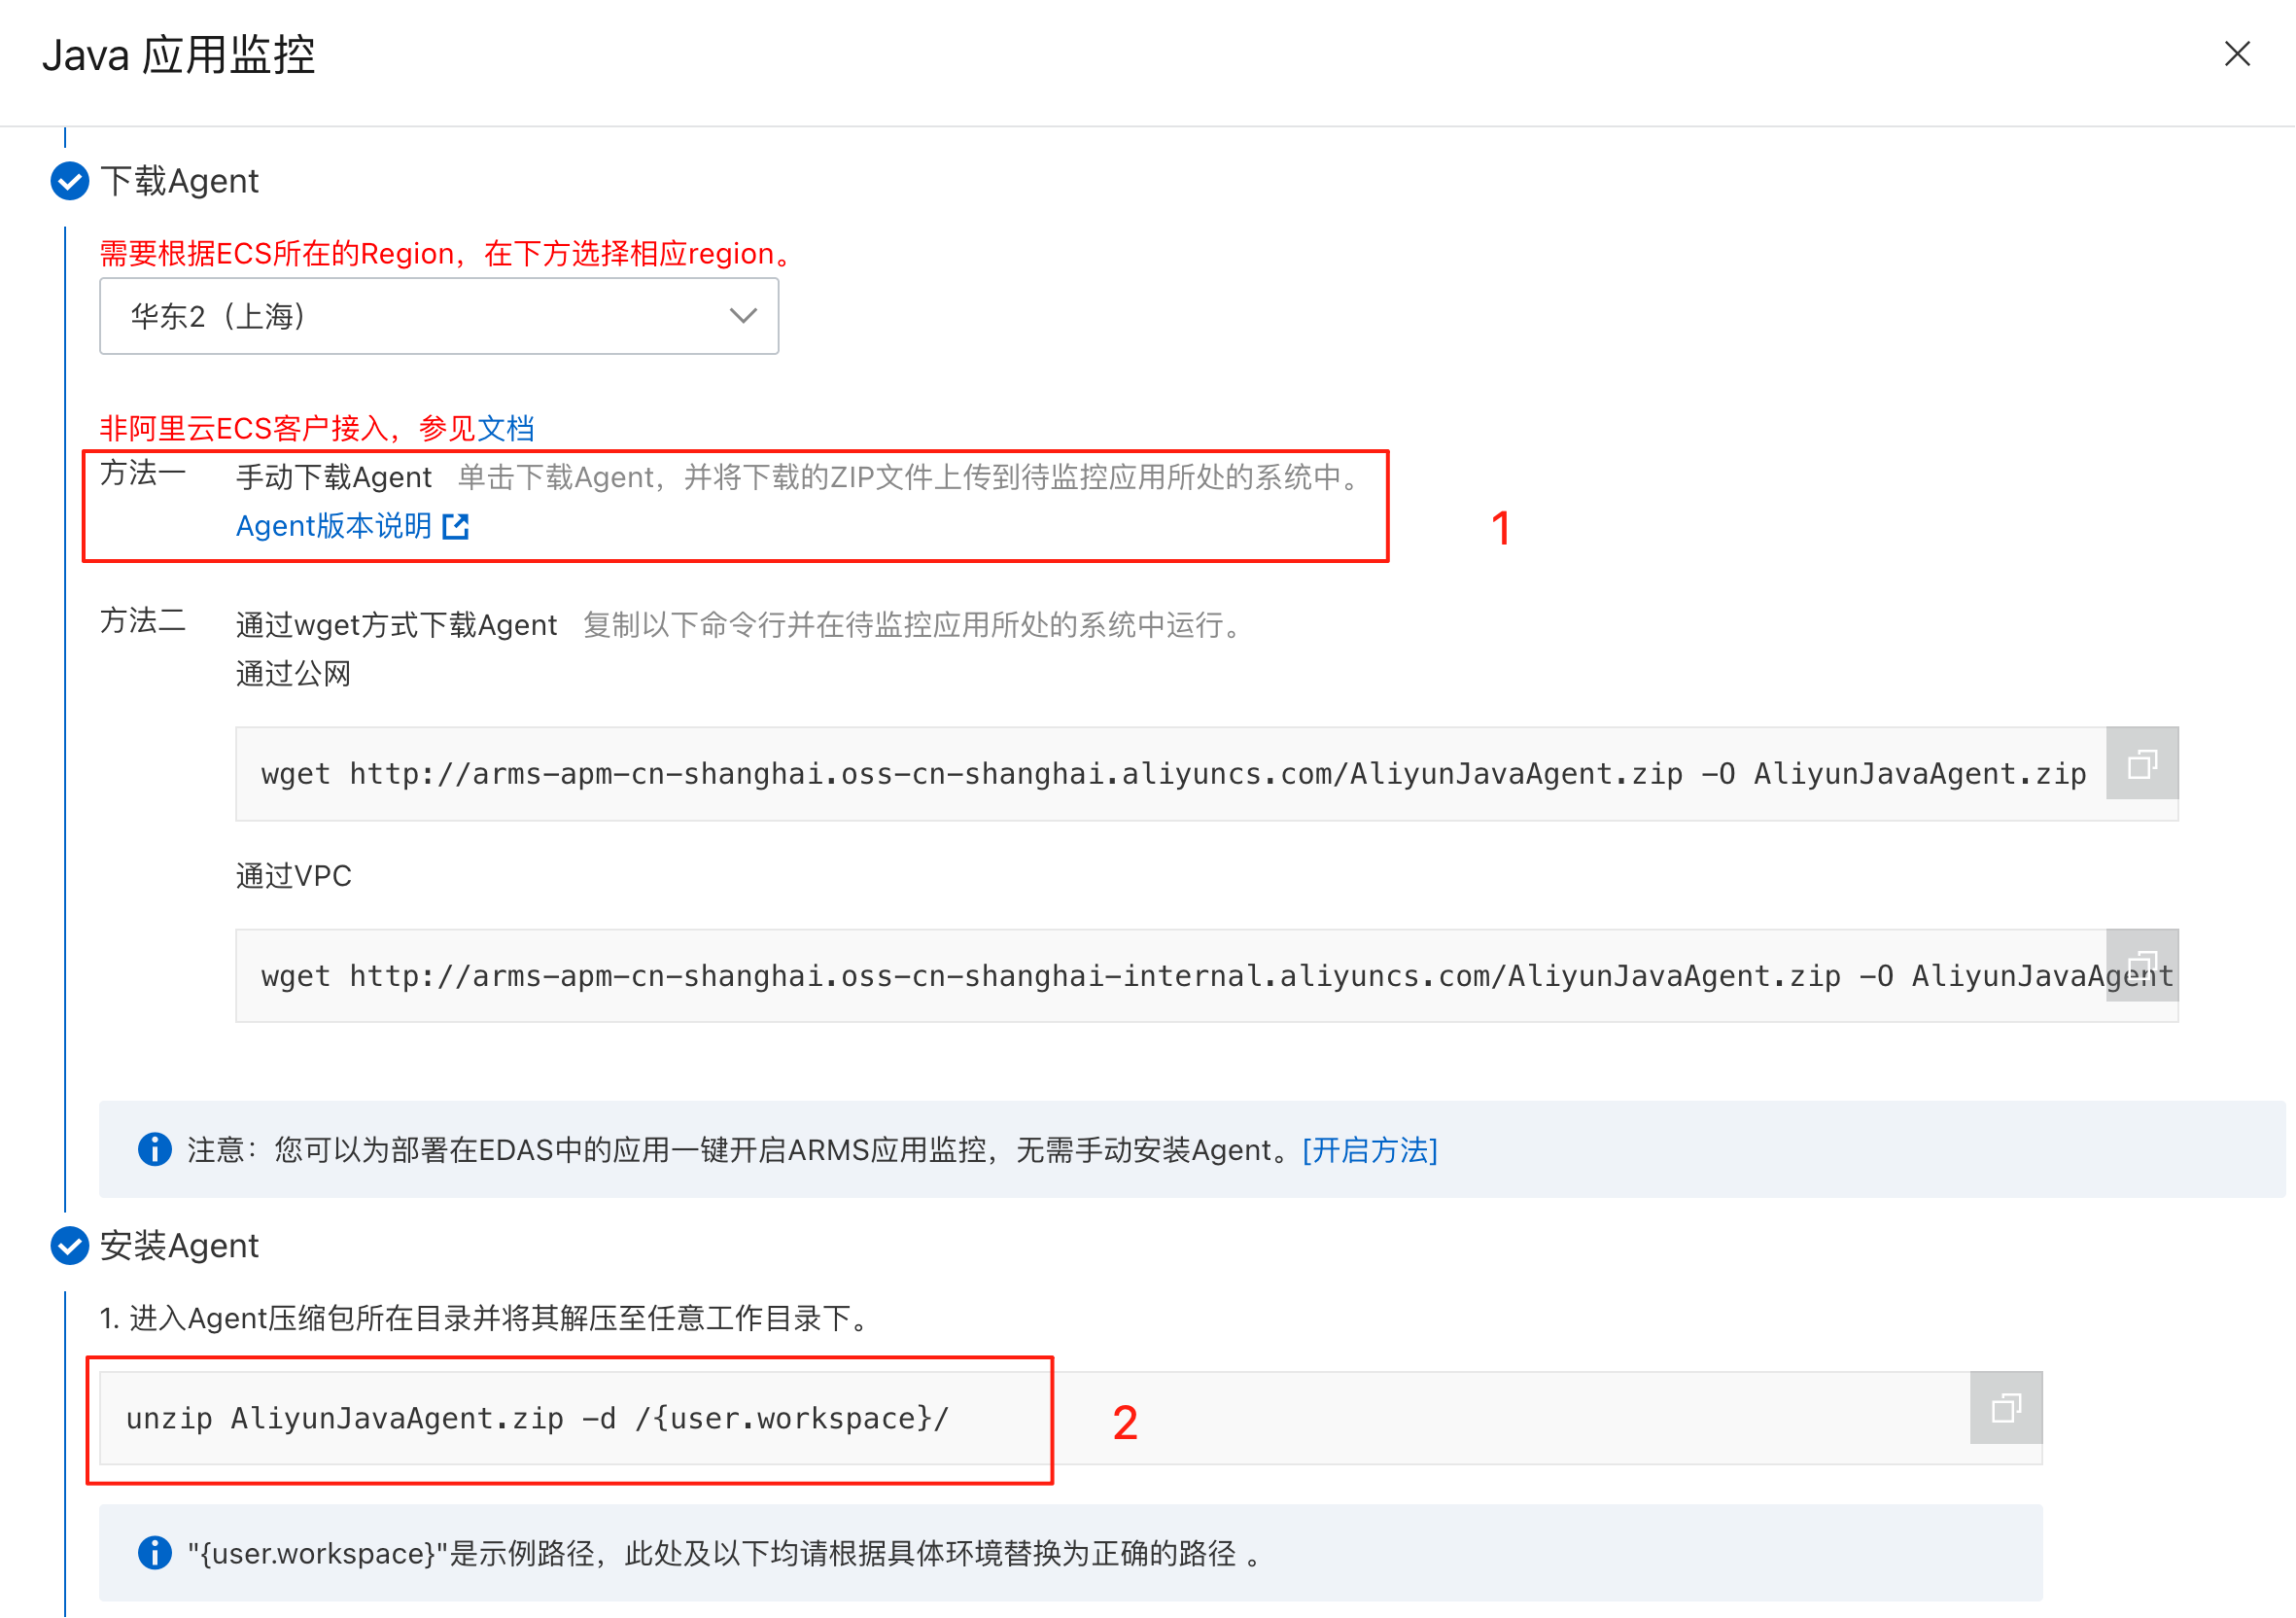Open the 华东2（上海）region dropdown

438,316
